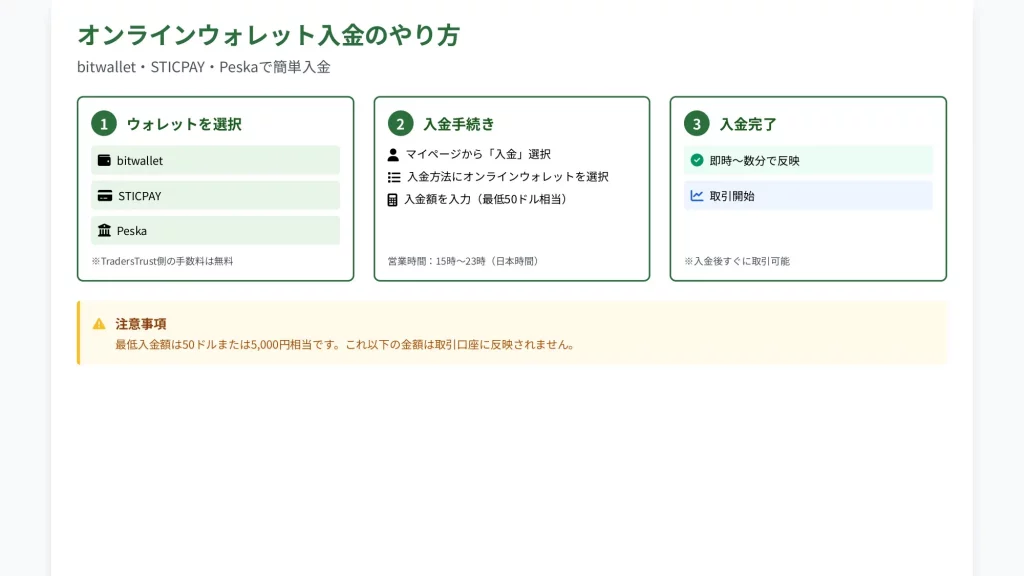Click the user icon next to マイページ
The image size is (1024, 576).
(393, 155)
